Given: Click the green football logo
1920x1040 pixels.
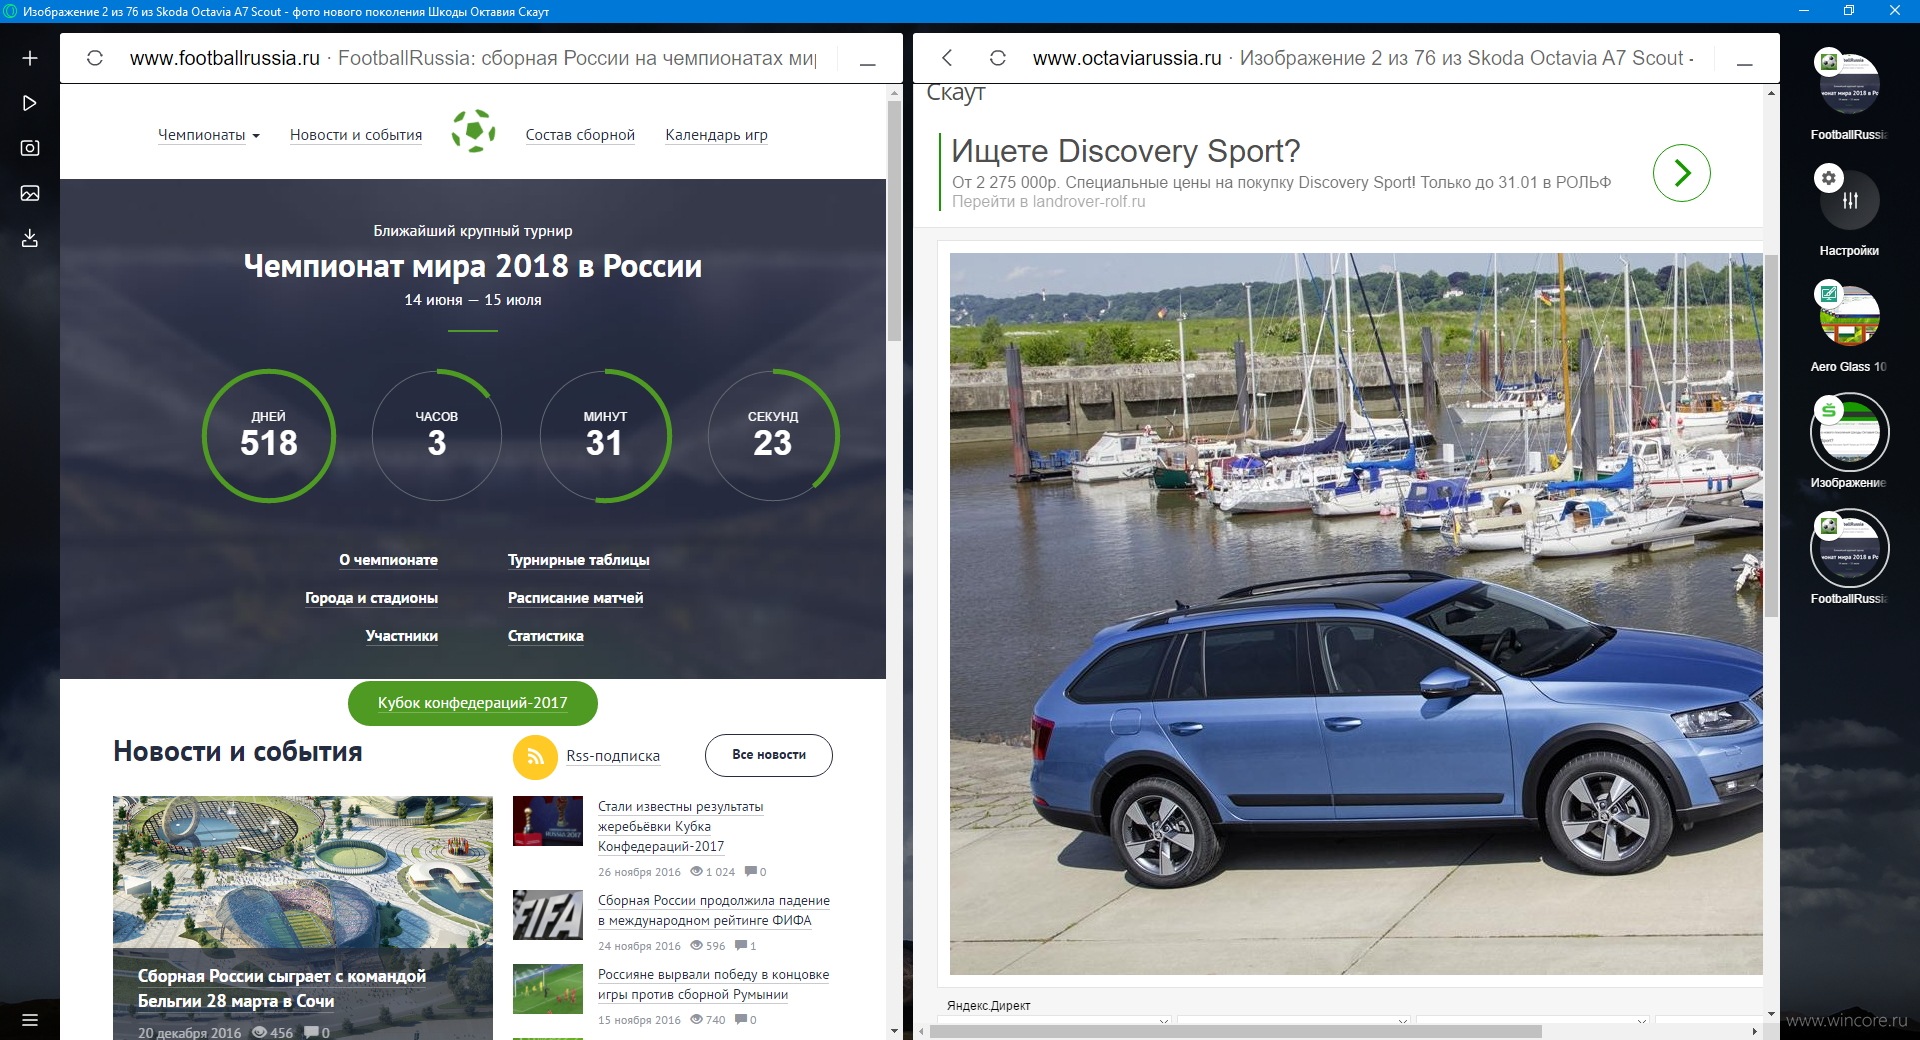Looking at the screenshot, I should point(473,131).
